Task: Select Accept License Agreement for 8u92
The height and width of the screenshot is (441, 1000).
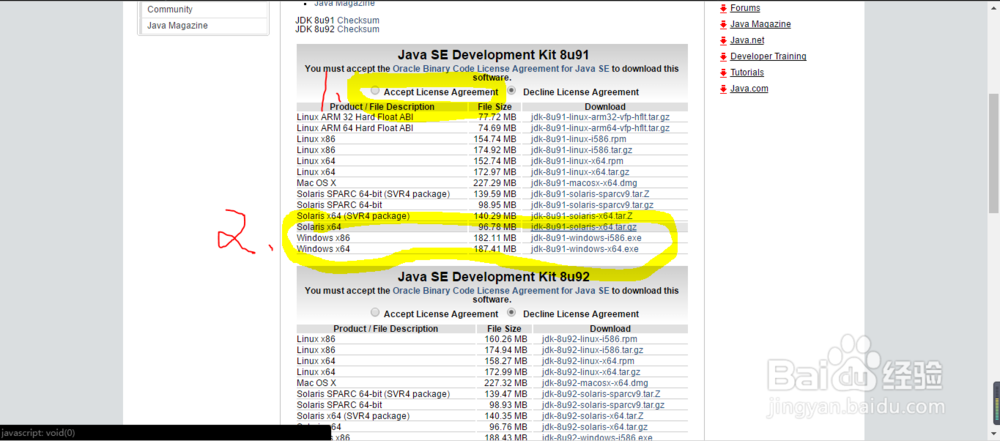Action: (375, 313)
